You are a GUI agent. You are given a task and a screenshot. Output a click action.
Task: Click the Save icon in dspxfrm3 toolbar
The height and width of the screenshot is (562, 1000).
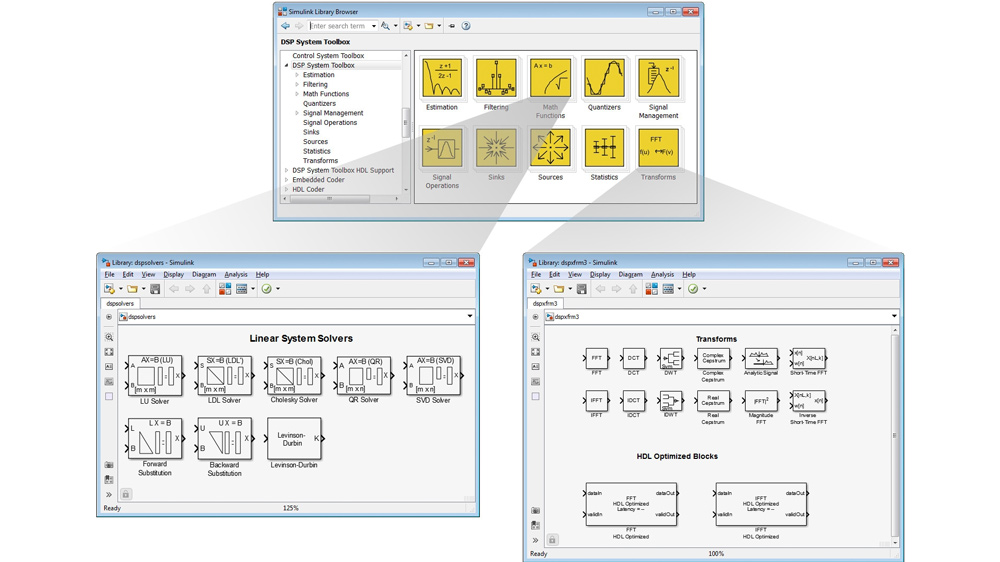tap(581, 289)
